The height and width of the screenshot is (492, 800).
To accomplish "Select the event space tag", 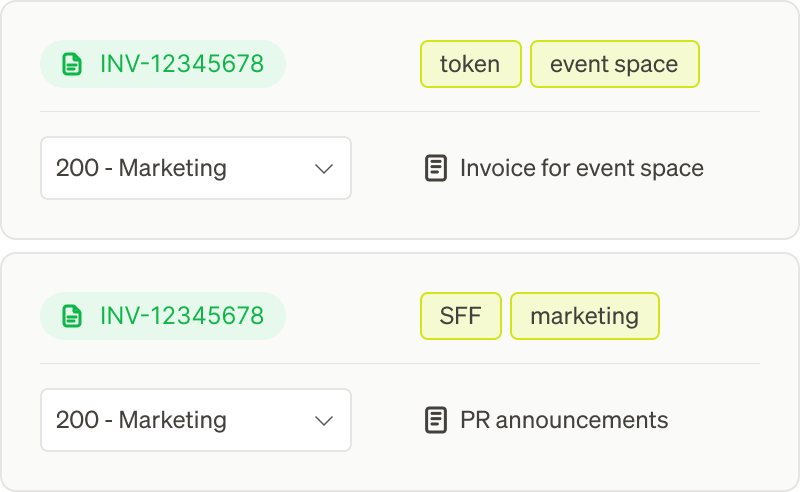I will (614, 65).
